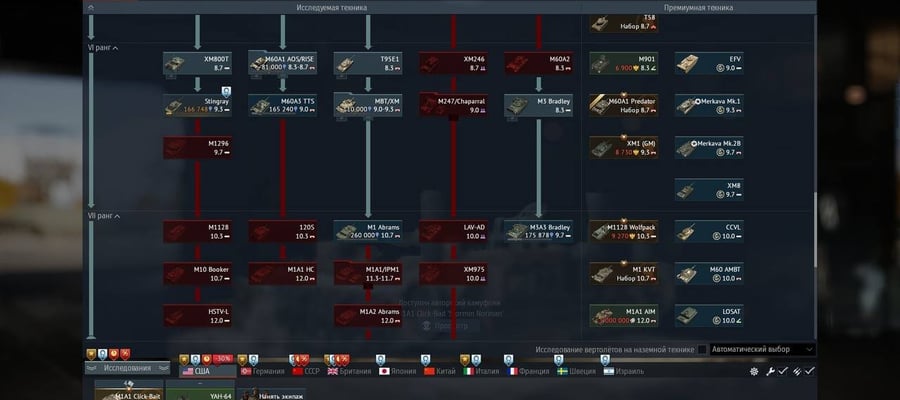Select the LOSAT premium vehicle
Viewport: 900px width, 400px height.
(x=709, y=316)
